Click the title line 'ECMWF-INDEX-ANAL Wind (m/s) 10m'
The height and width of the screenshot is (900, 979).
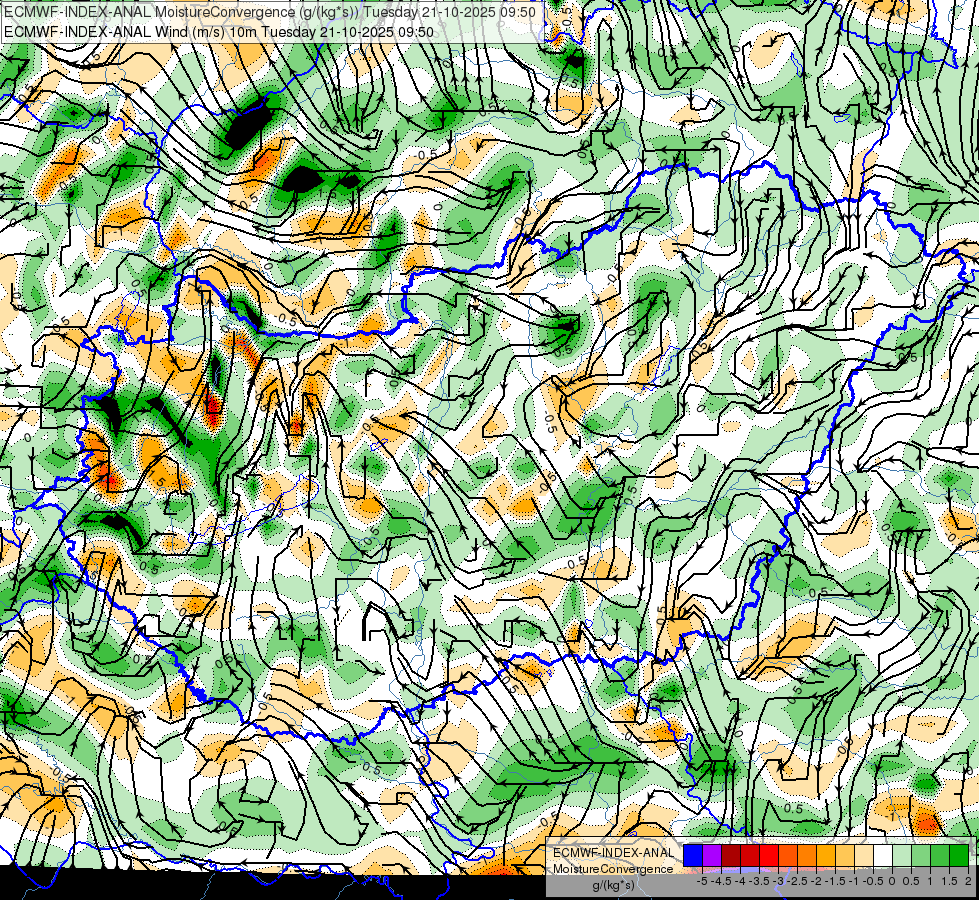point(129,32)
